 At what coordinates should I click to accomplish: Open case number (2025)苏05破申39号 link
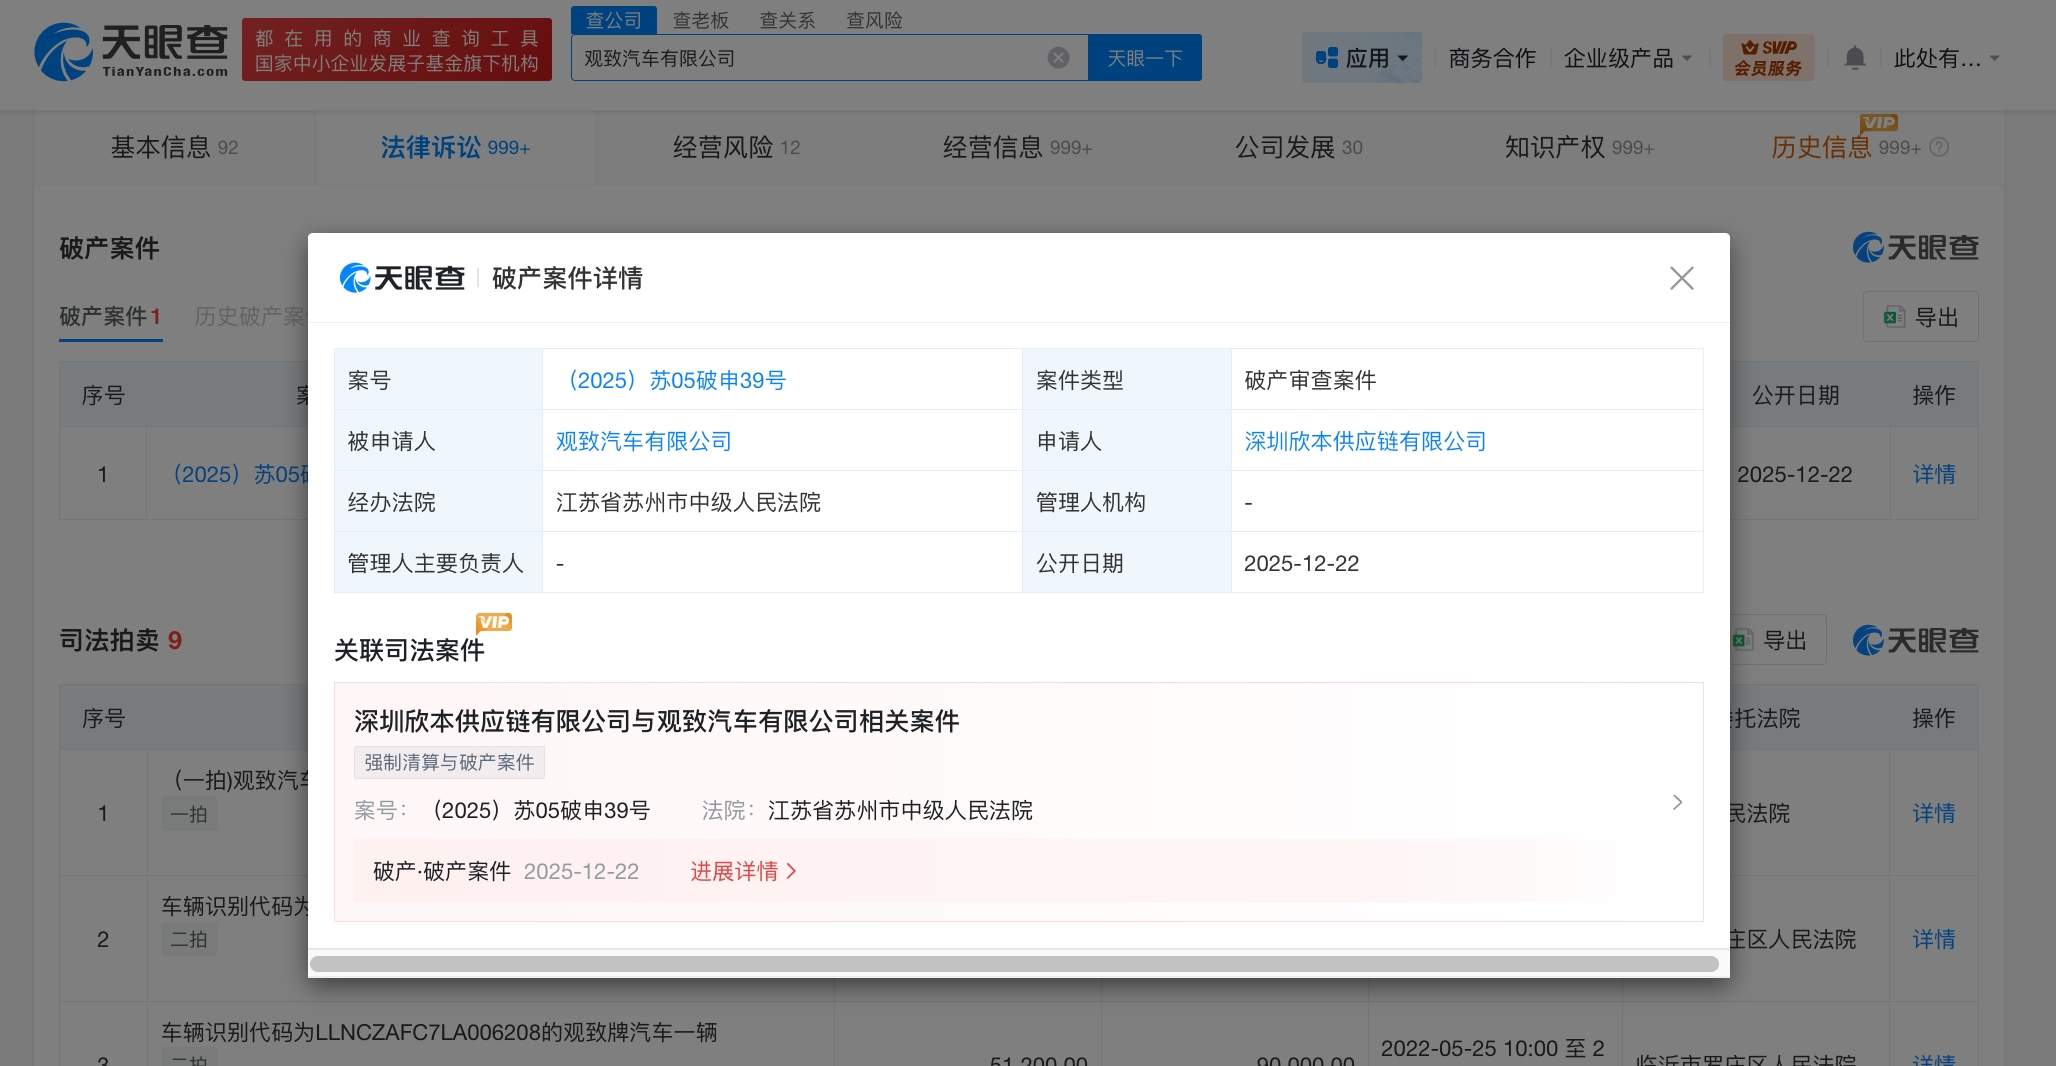676,380
